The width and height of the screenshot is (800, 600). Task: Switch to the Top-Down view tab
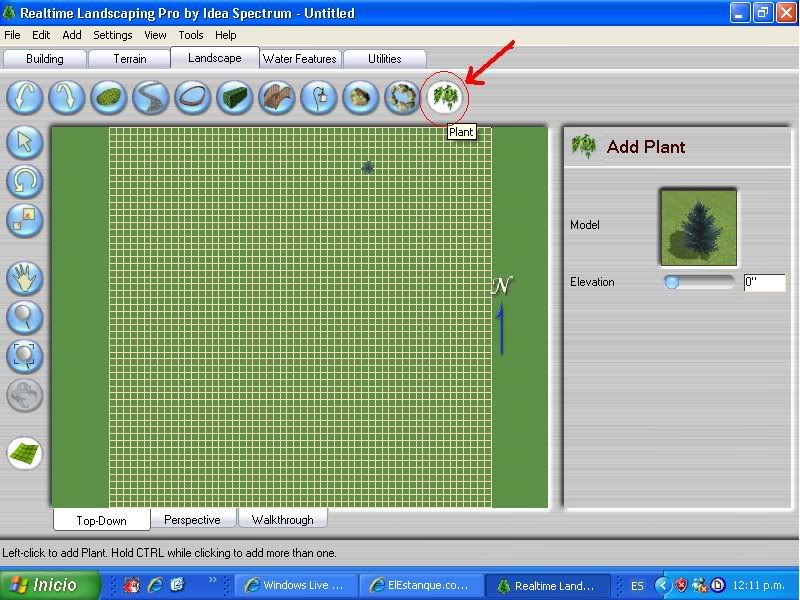click(102, 520)
